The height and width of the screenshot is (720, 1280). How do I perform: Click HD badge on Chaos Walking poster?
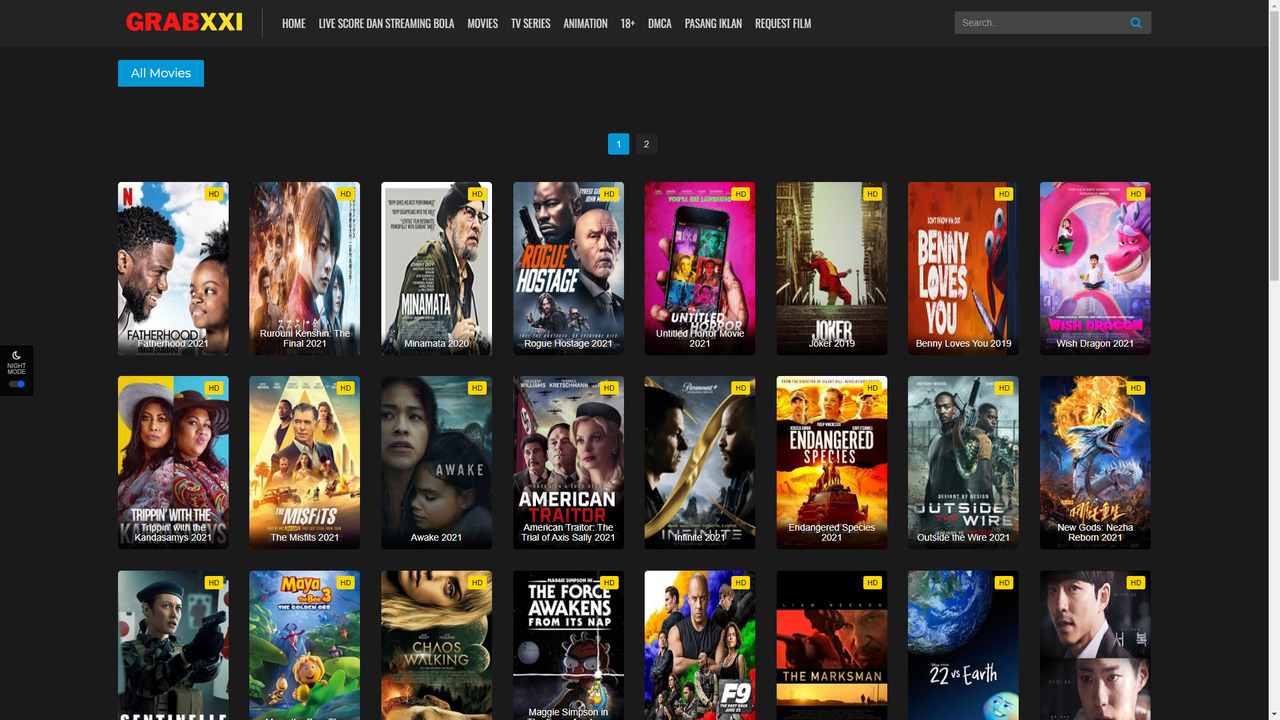click(477, 583)
